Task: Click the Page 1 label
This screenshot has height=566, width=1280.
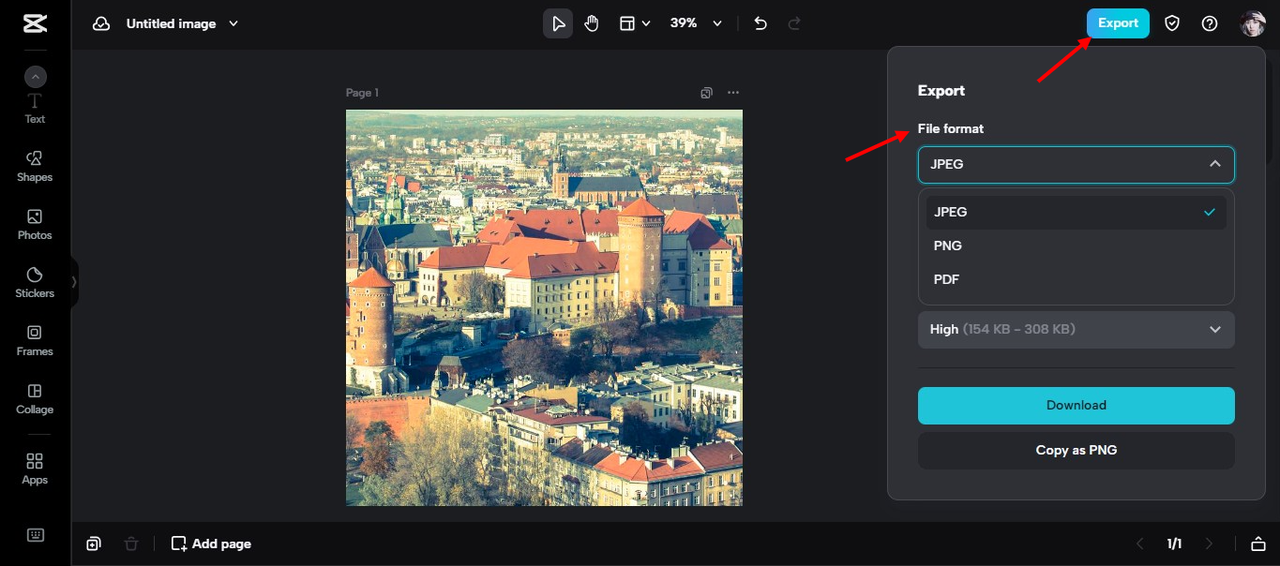Action: click(x=362, y=93)
